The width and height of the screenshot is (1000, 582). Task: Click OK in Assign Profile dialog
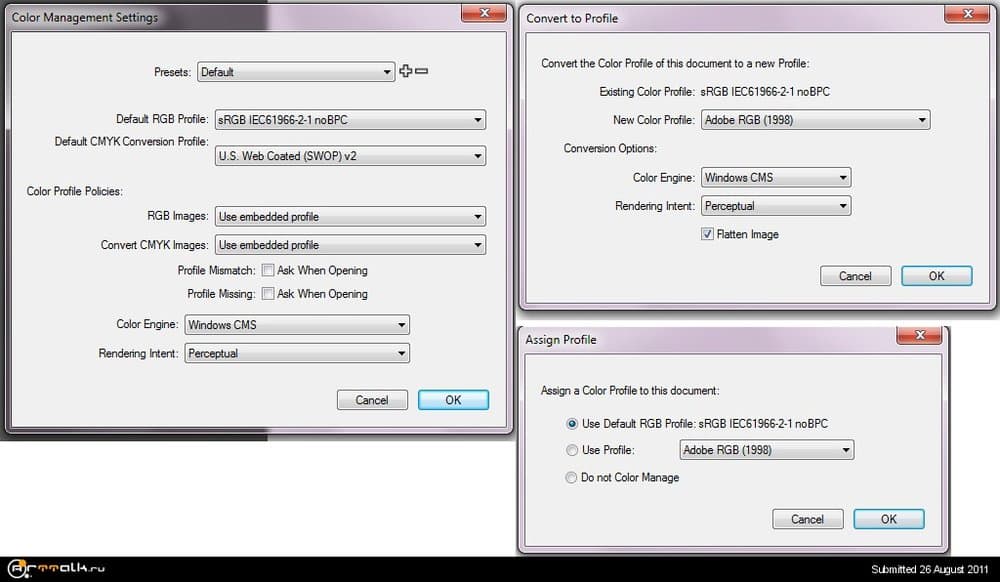pyautogui.click(x=888, y=519)
